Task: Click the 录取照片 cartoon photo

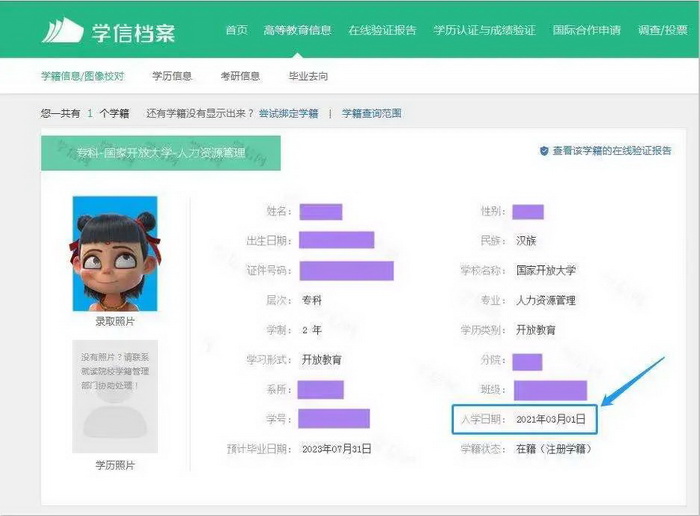Action: click(115, 254)
